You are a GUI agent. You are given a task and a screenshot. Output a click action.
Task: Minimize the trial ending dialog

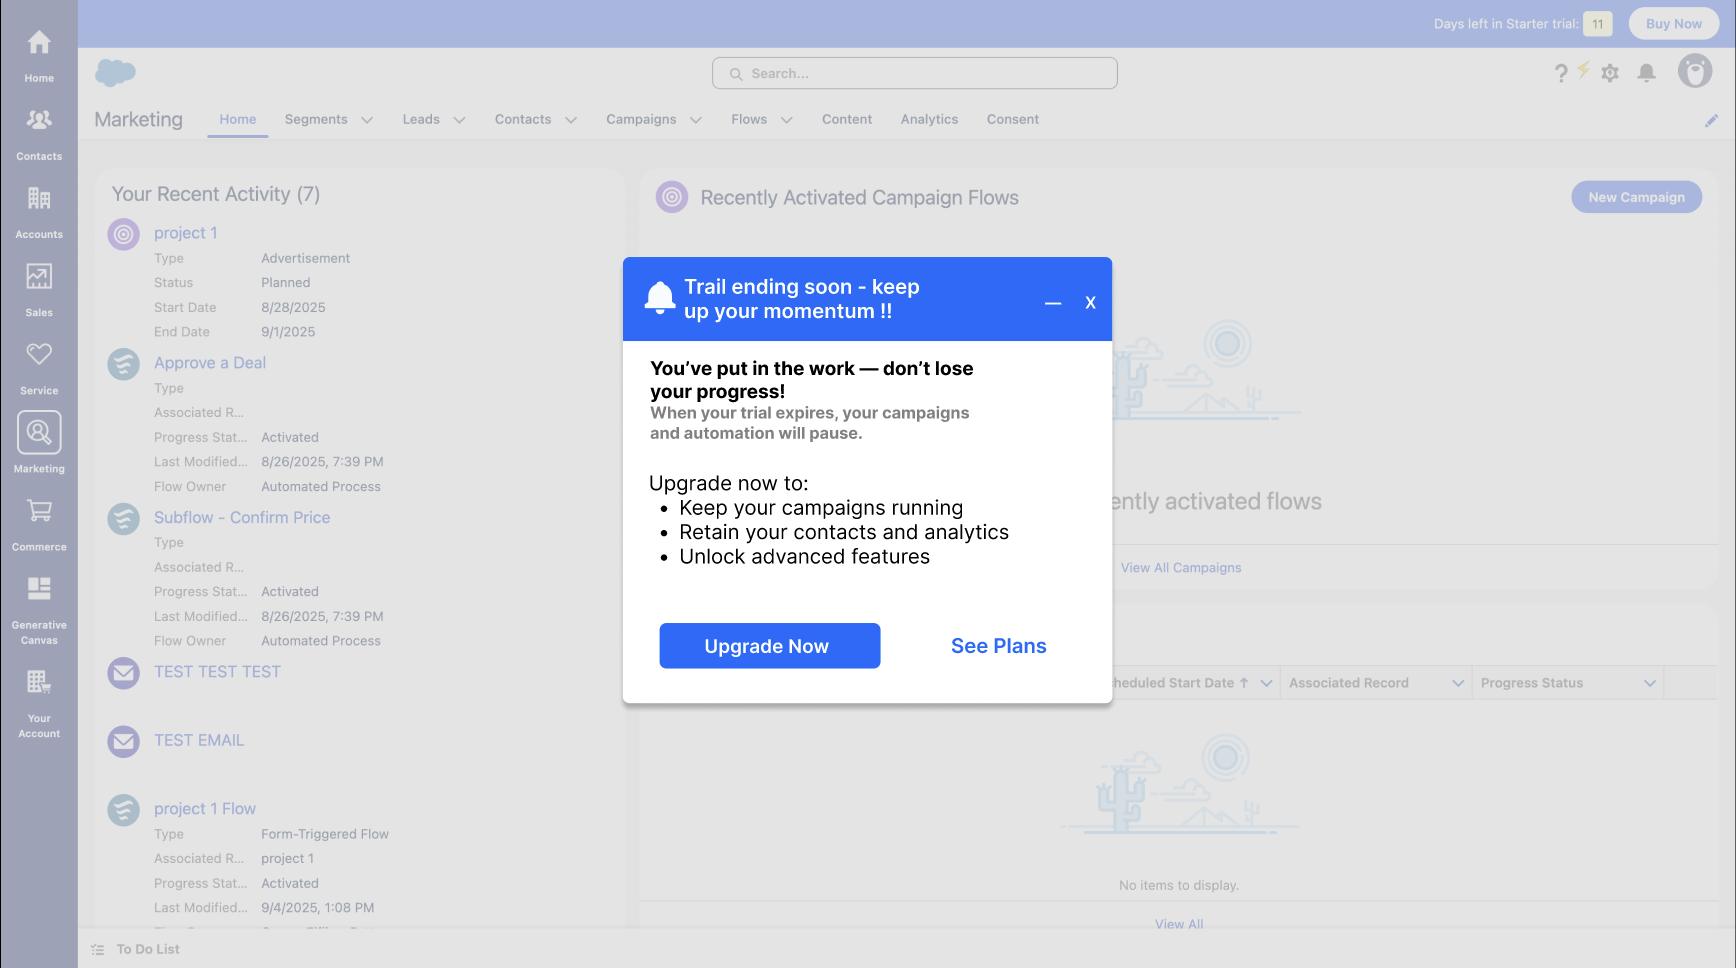pos(1053,303)
